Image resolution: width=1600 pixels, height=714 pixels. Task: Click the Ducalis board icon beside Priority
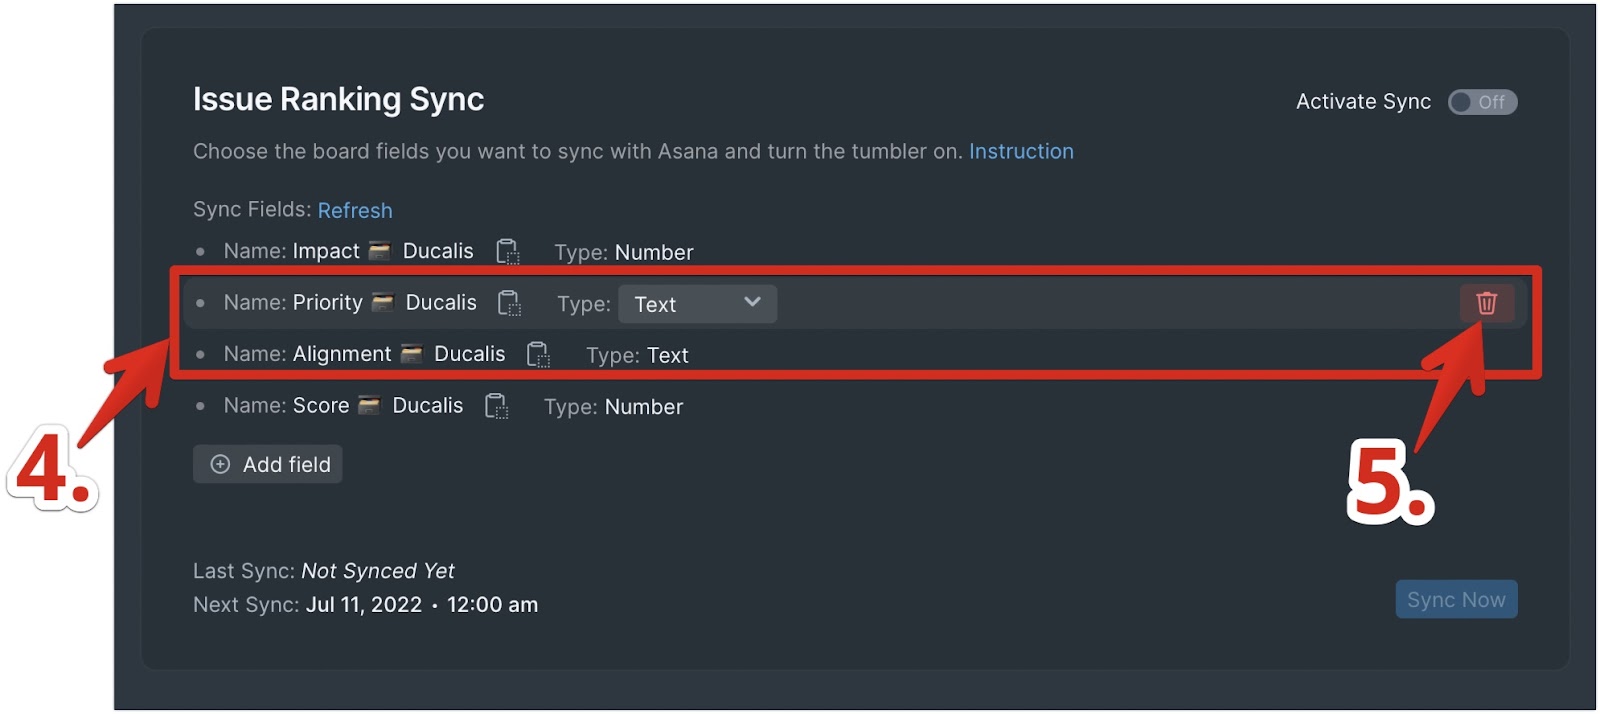[382, 302]
